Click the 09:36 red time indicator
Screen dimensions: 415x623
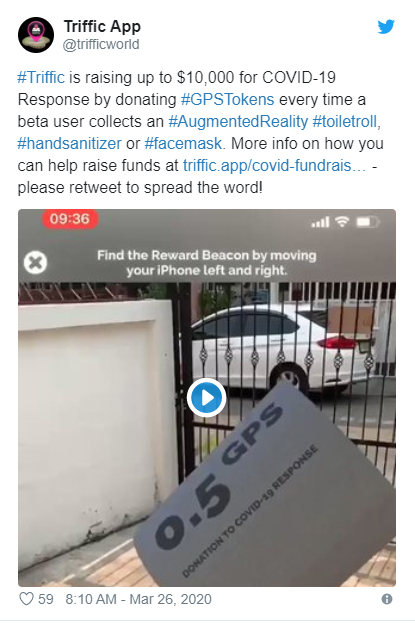pos(70,219)
